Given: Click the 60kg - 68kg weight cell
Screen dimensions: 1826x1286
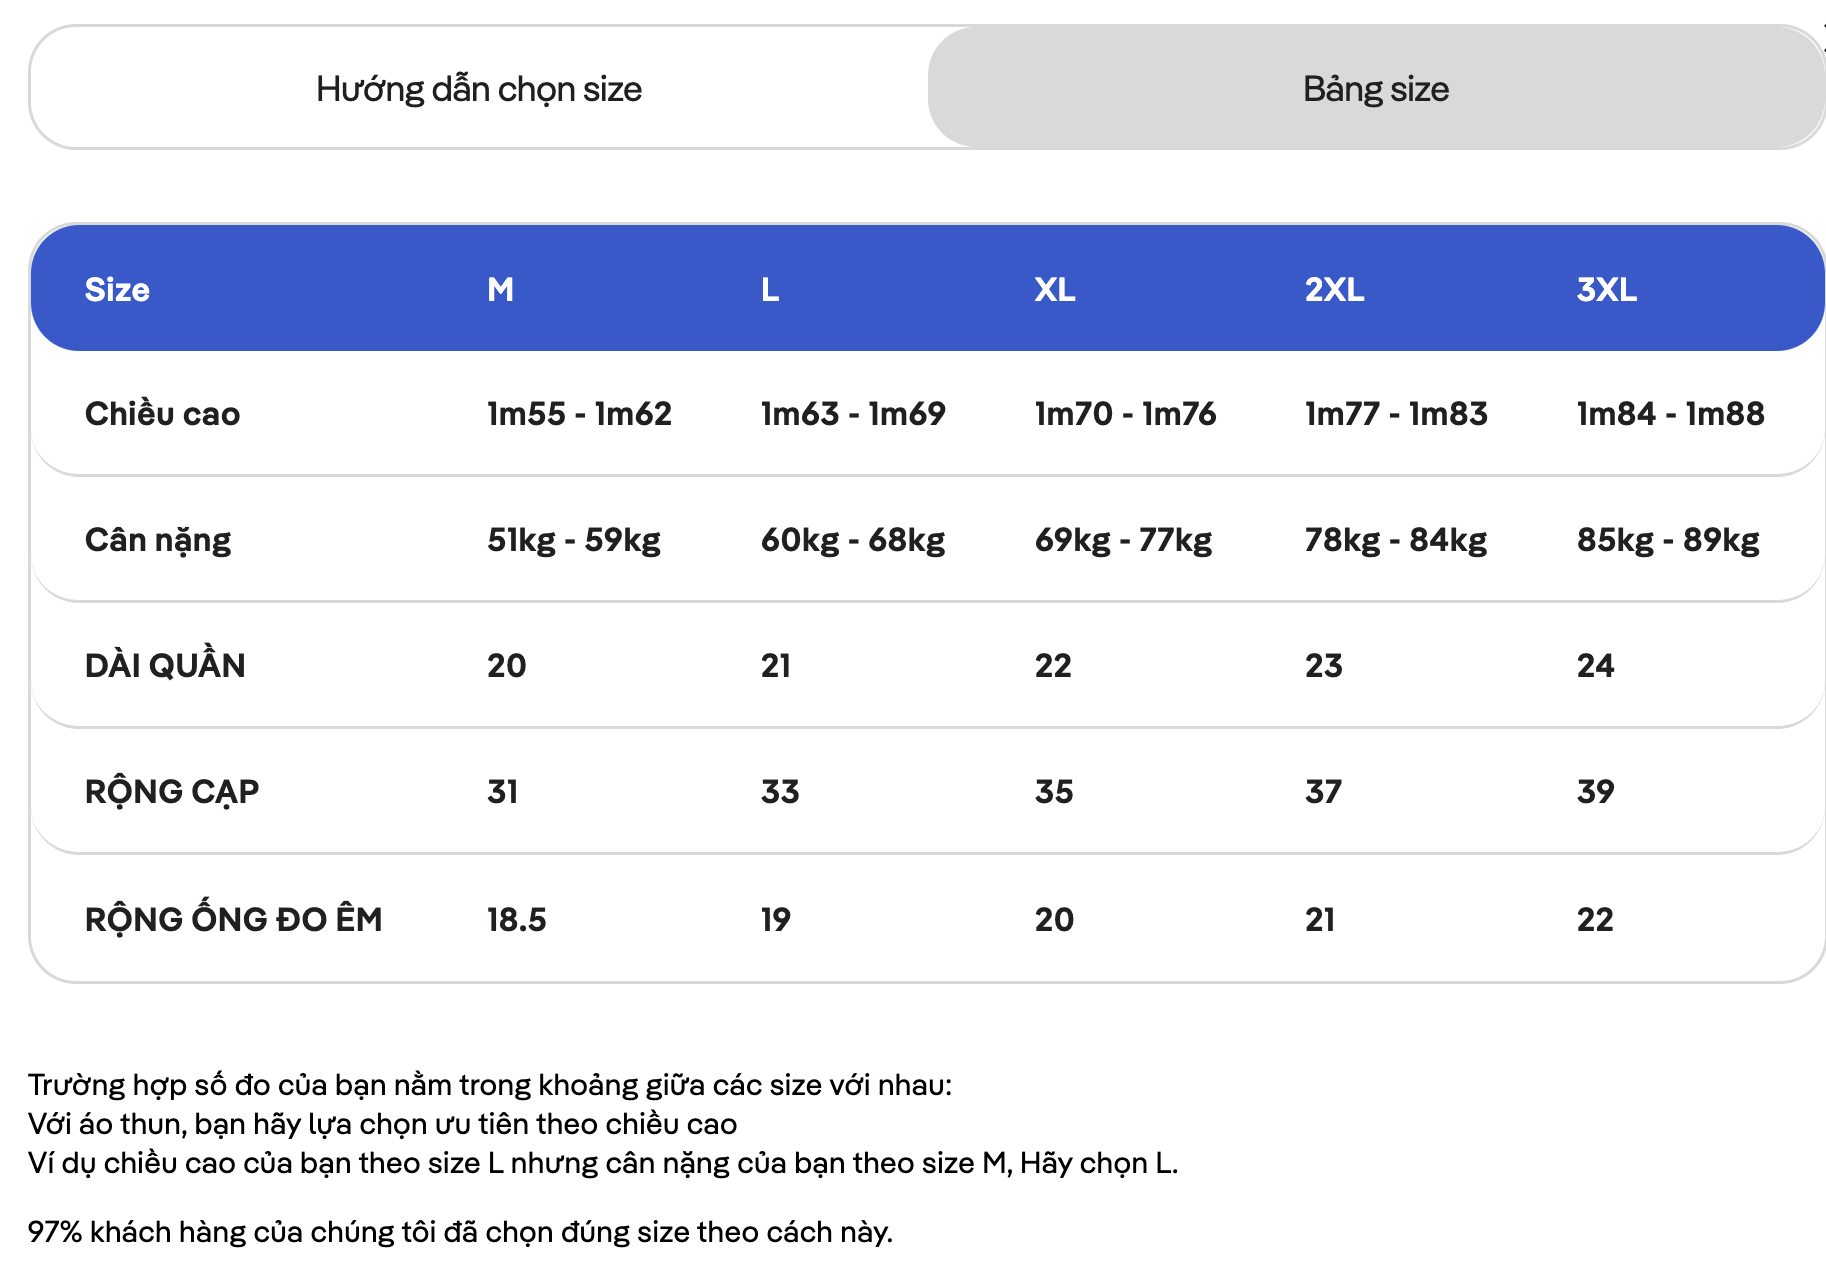Looking at the screenshot, I should (853, 540).
